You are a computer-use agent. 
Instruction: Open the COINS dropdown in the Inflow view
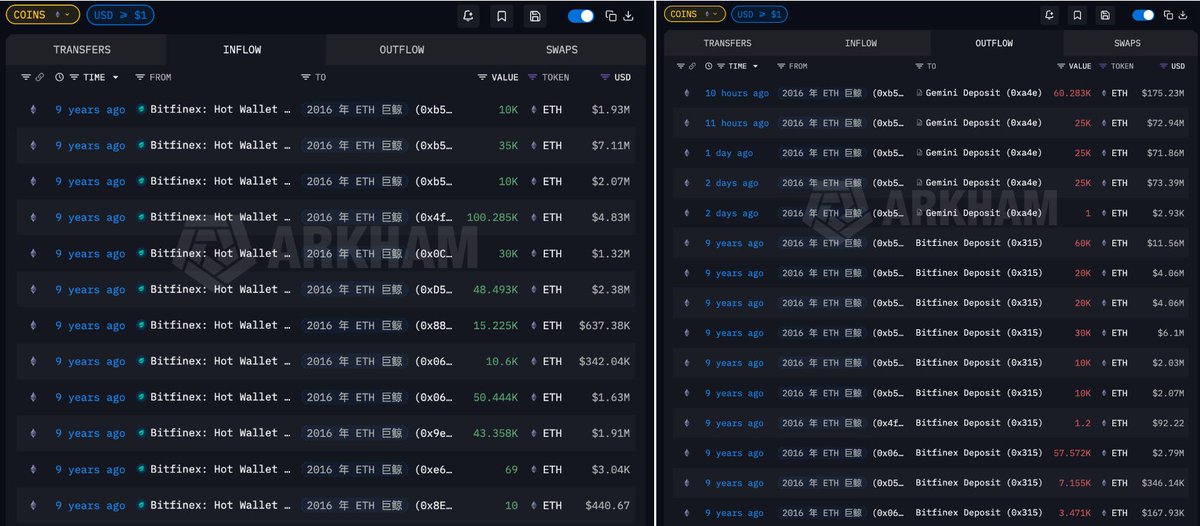tap(42, 15)
